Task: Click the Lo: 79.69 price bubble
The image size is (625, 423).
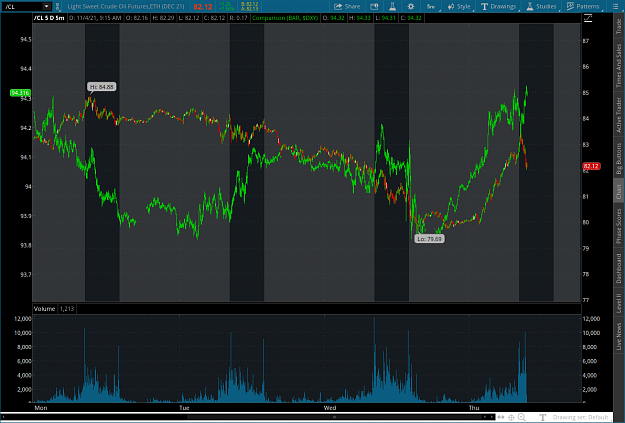Action: point(429,239)
